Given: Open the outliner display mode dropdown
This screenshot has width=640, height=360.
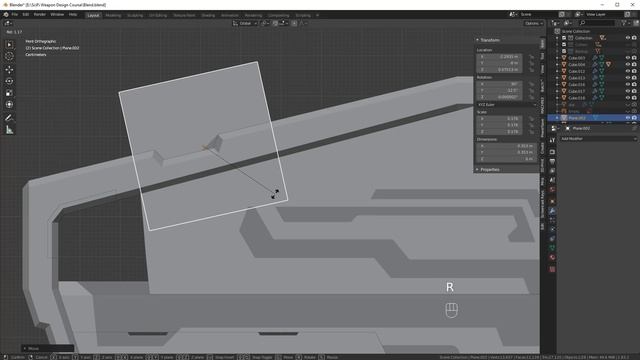Looking at the screenshot, I should click(568, 23).
